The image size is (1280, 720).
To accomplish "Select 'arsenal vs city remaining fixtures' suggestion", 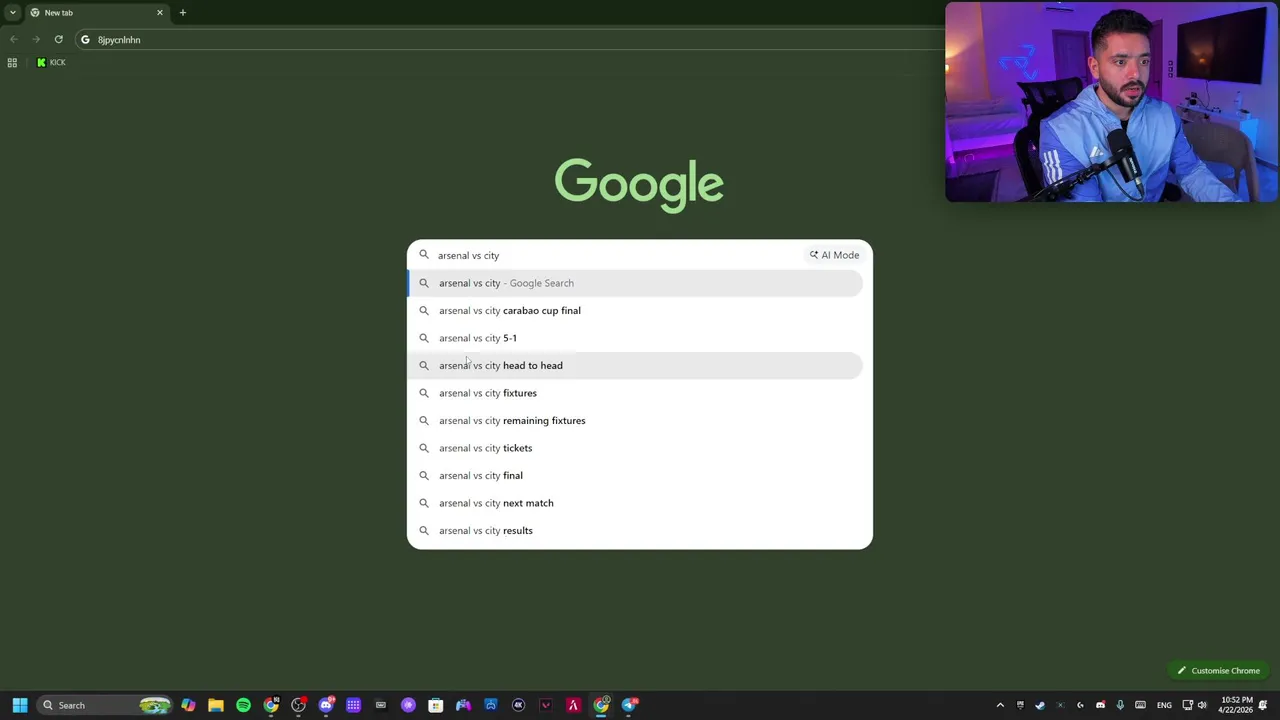I will point(634,420).
